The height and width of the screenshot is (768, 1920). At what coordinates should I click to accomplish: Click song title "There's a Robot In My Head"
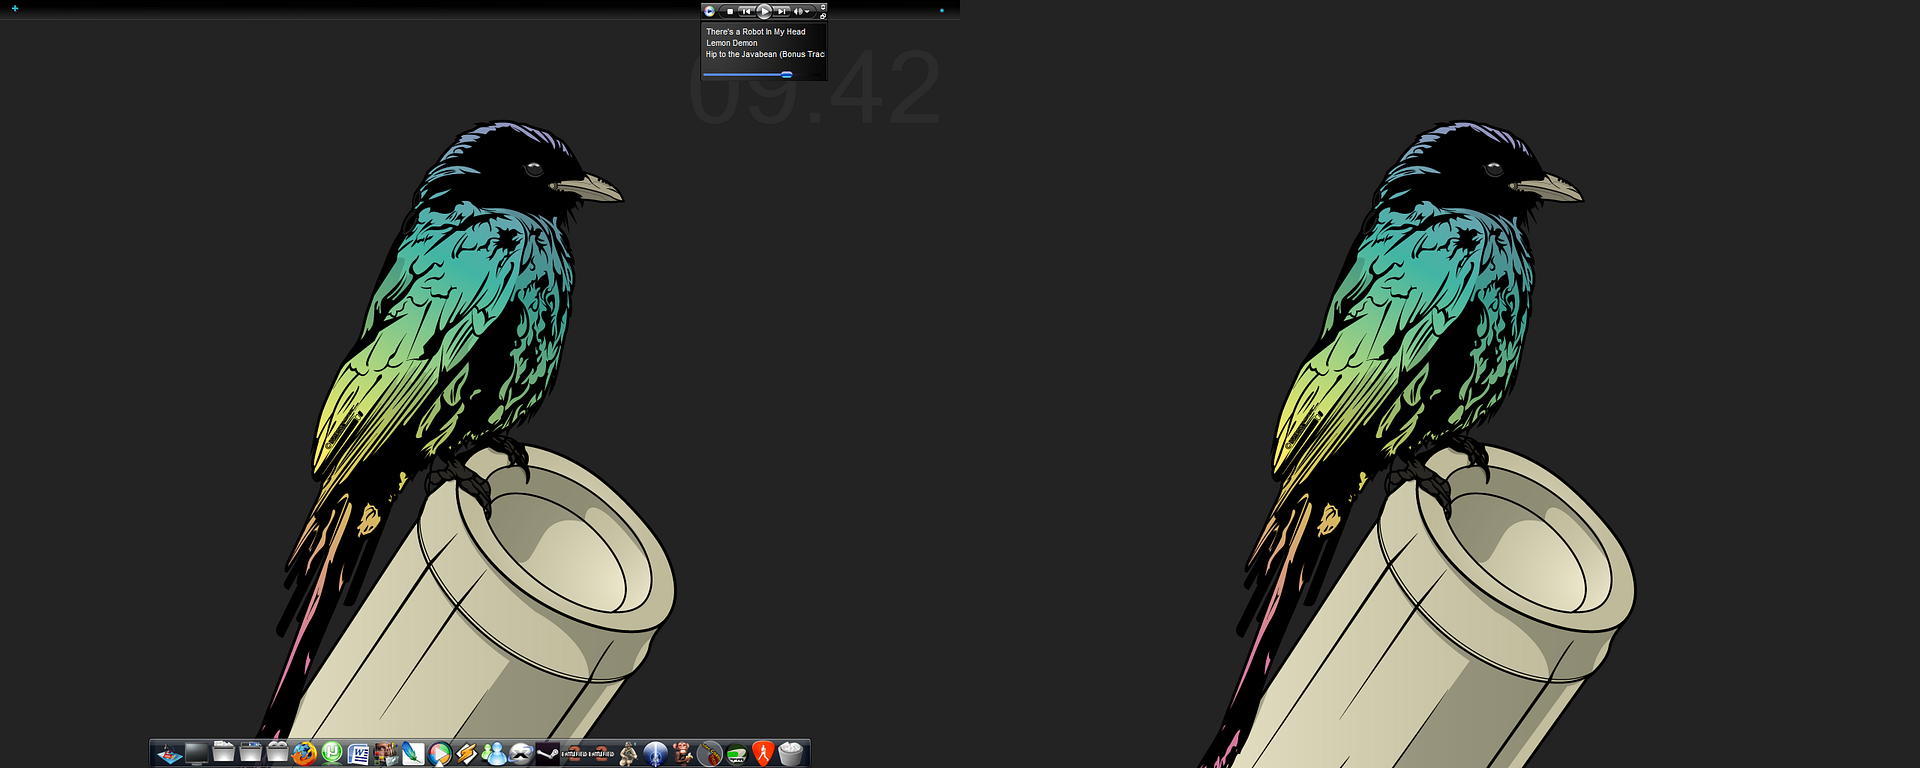756,32
